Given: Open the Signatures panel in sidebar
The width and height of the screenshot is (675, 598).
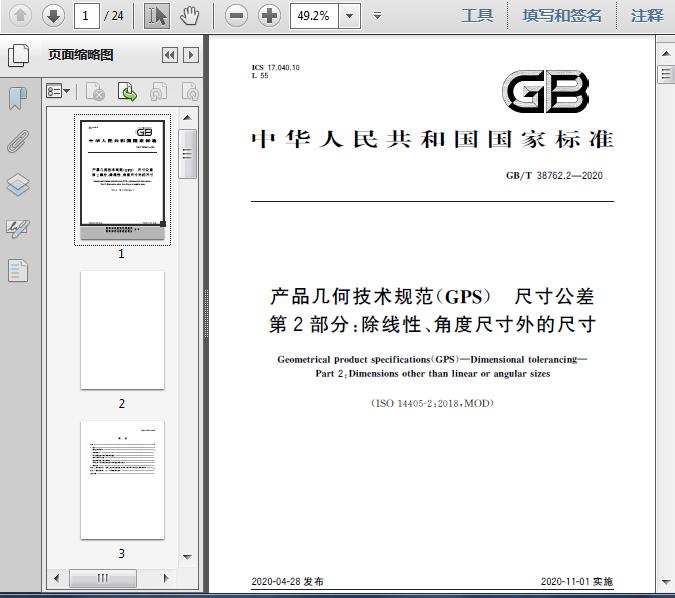Looking at the screenshot, I should point(18,227).
